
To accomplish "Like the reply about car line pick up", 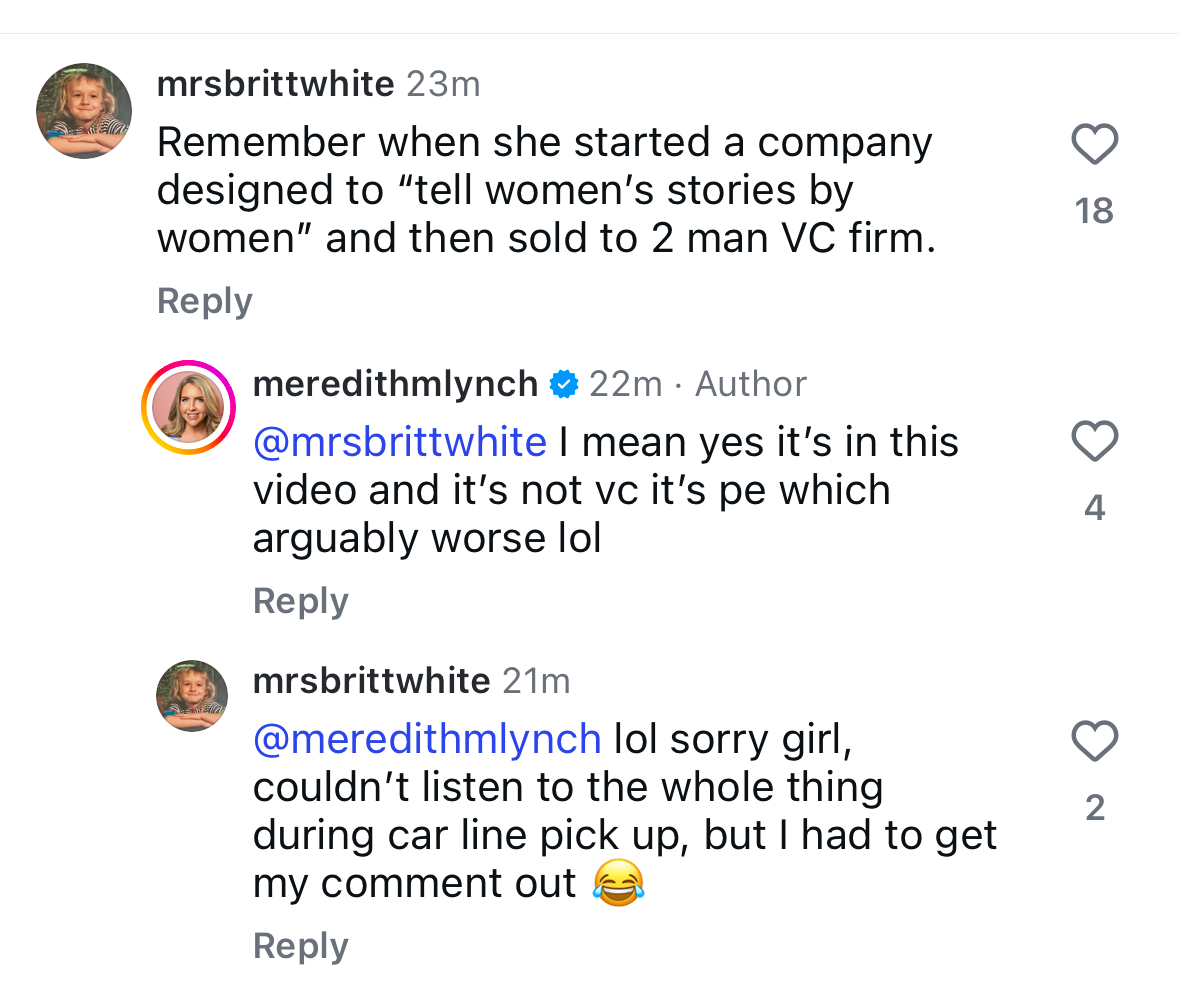I will pyautogui.click(x=1094, y=742).
